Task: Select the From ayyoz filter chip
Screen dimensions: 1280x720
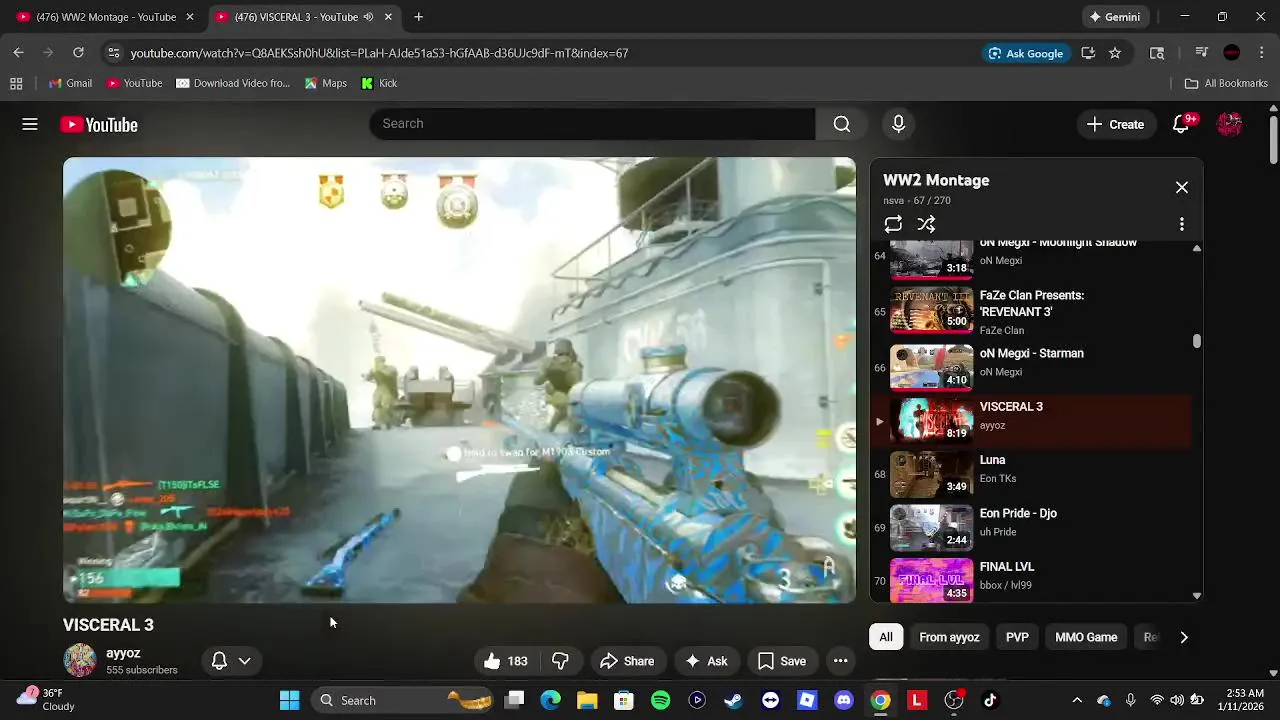Action: click(949, 637)
